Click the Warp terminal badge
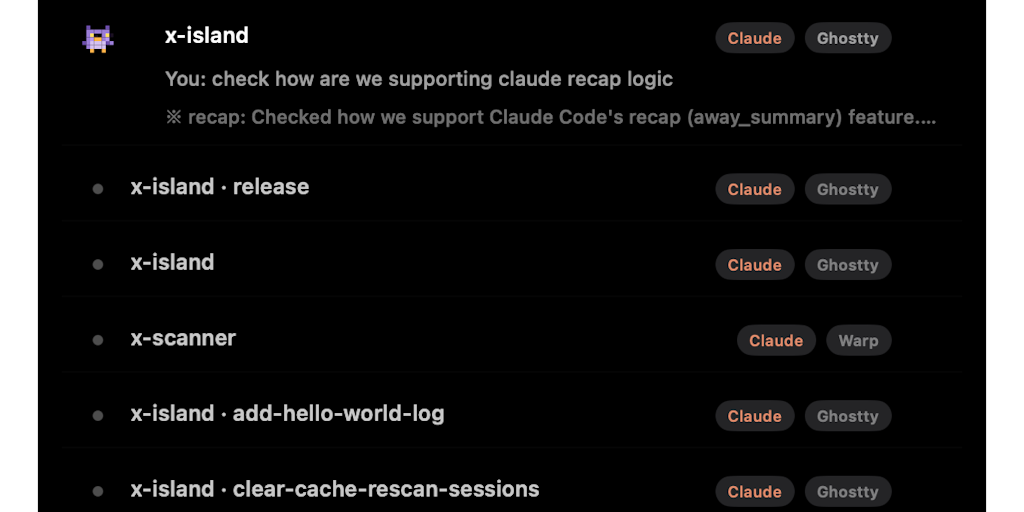Screen dimensions: 1024x512 (858, 340)
